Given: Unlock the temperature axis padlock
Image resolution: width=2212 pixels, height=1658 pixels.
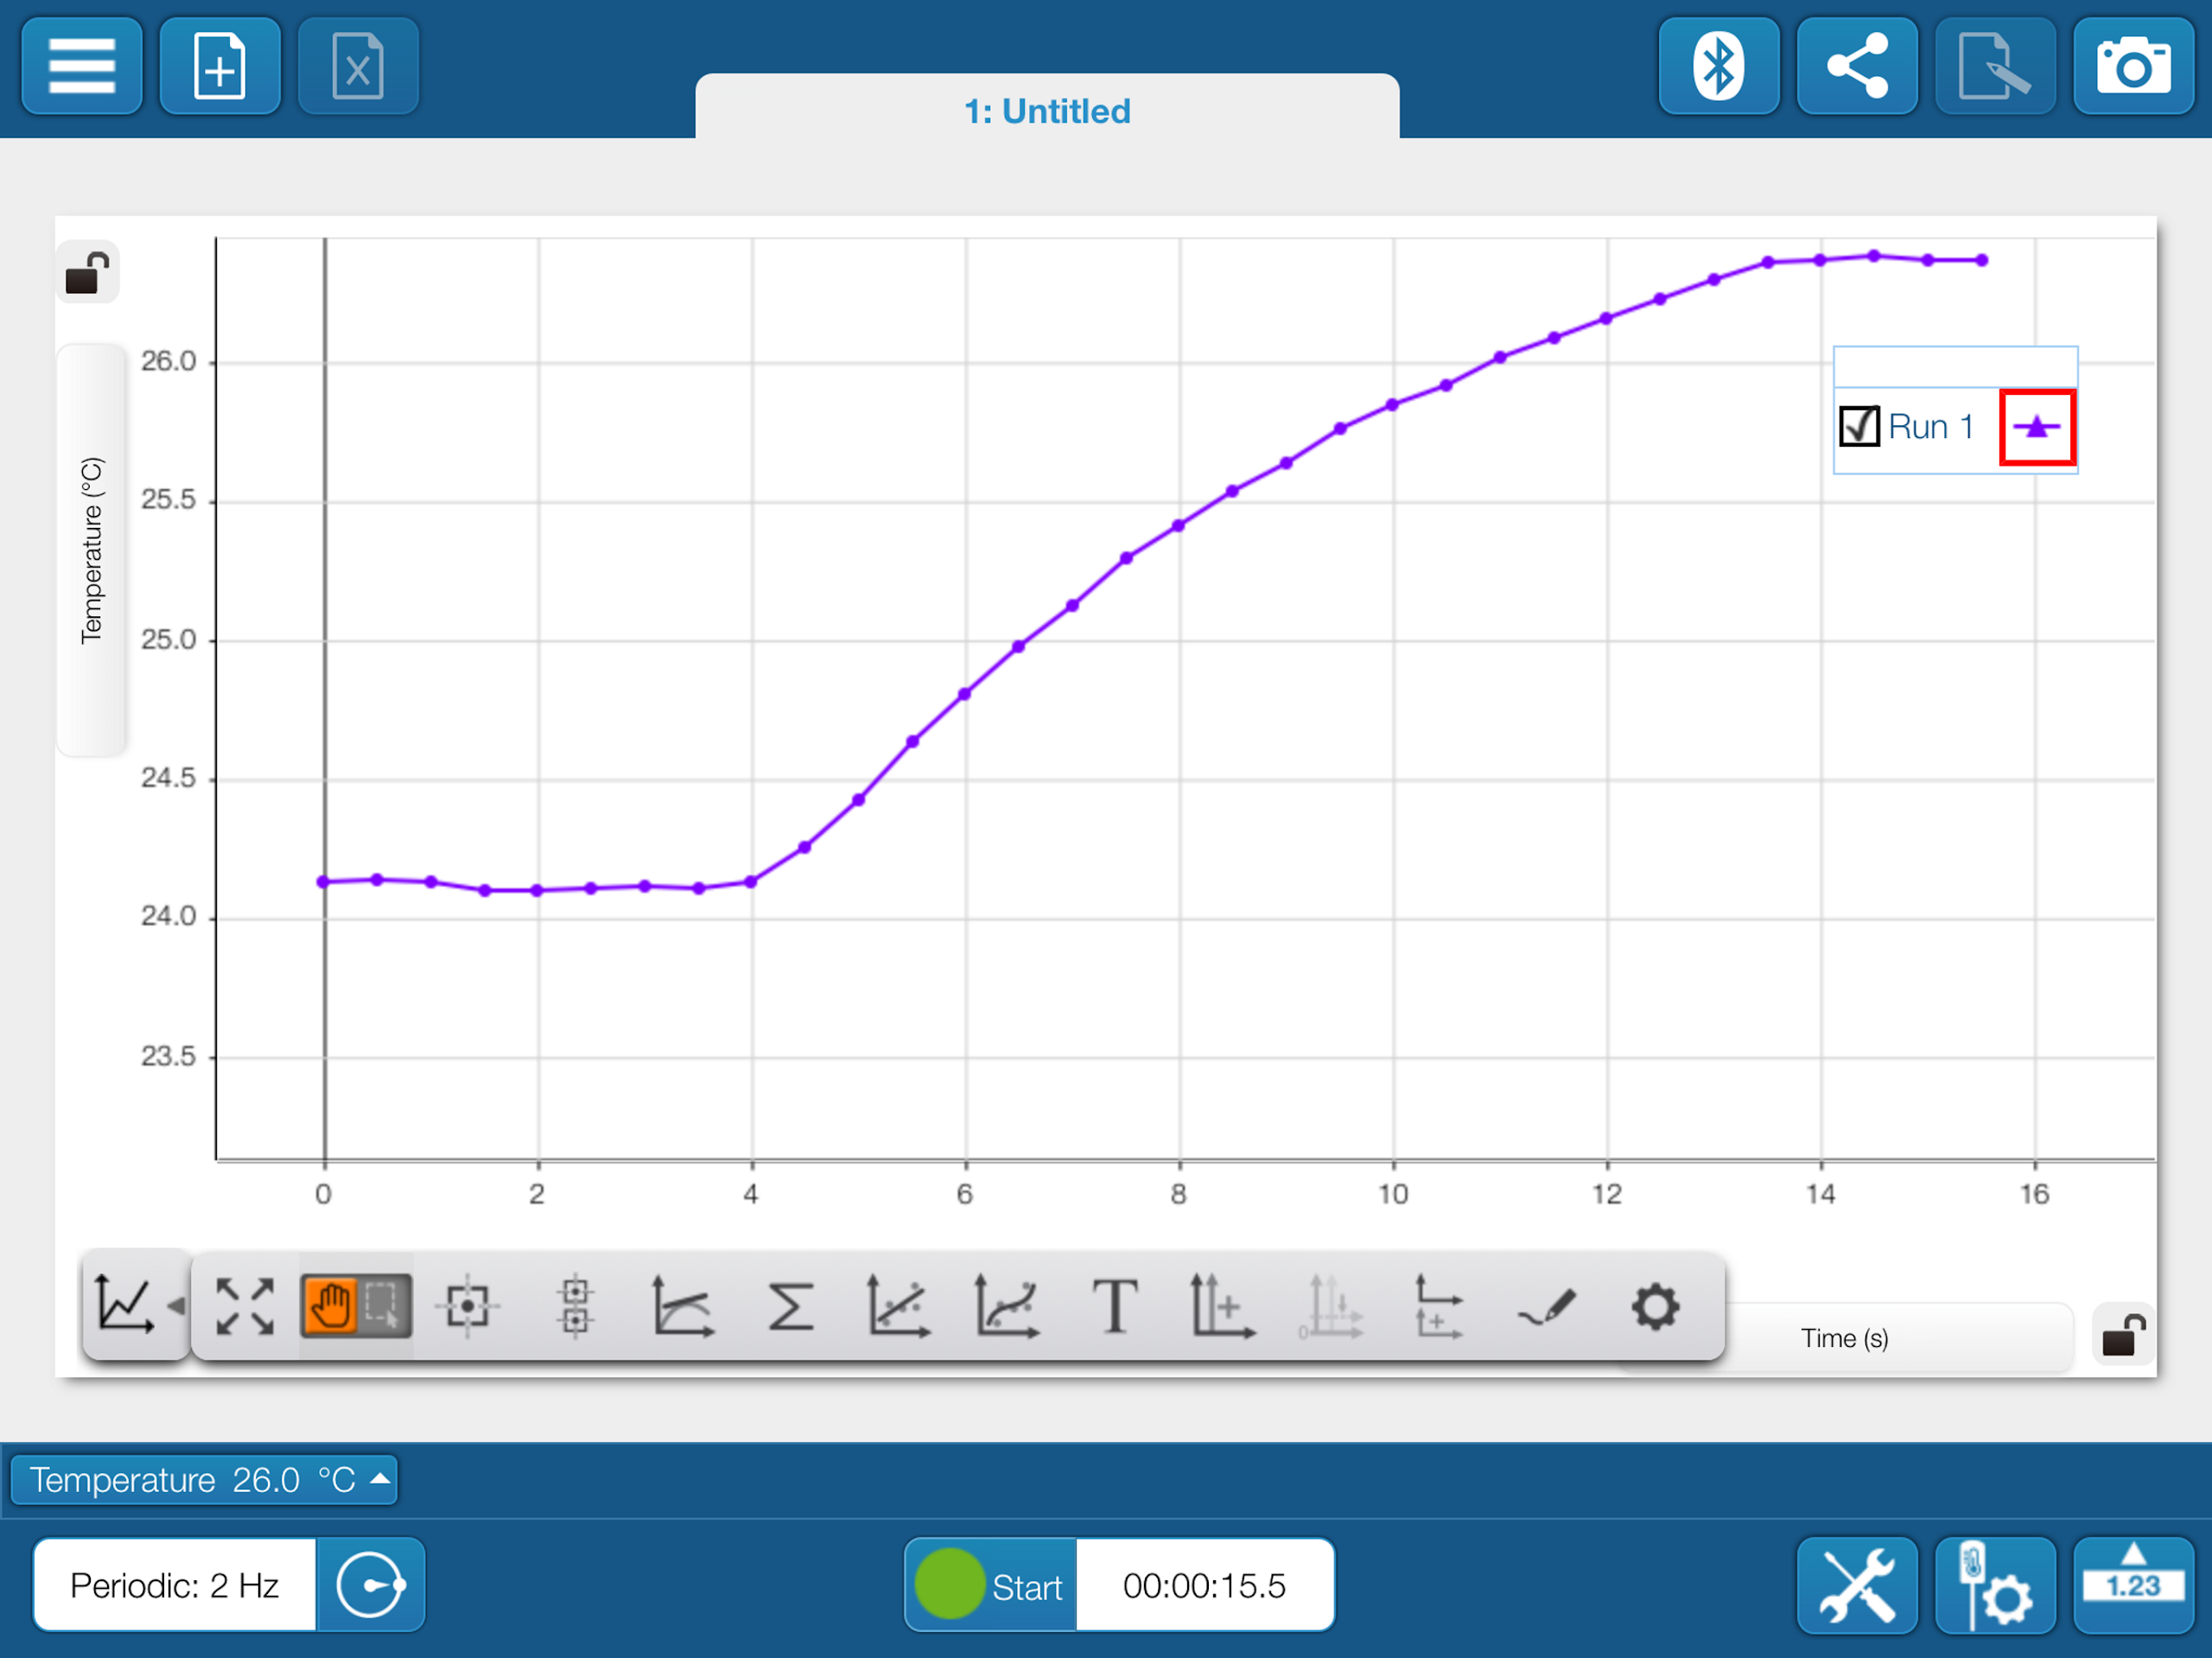Looking at the screenshot, I should pos(87,271).
